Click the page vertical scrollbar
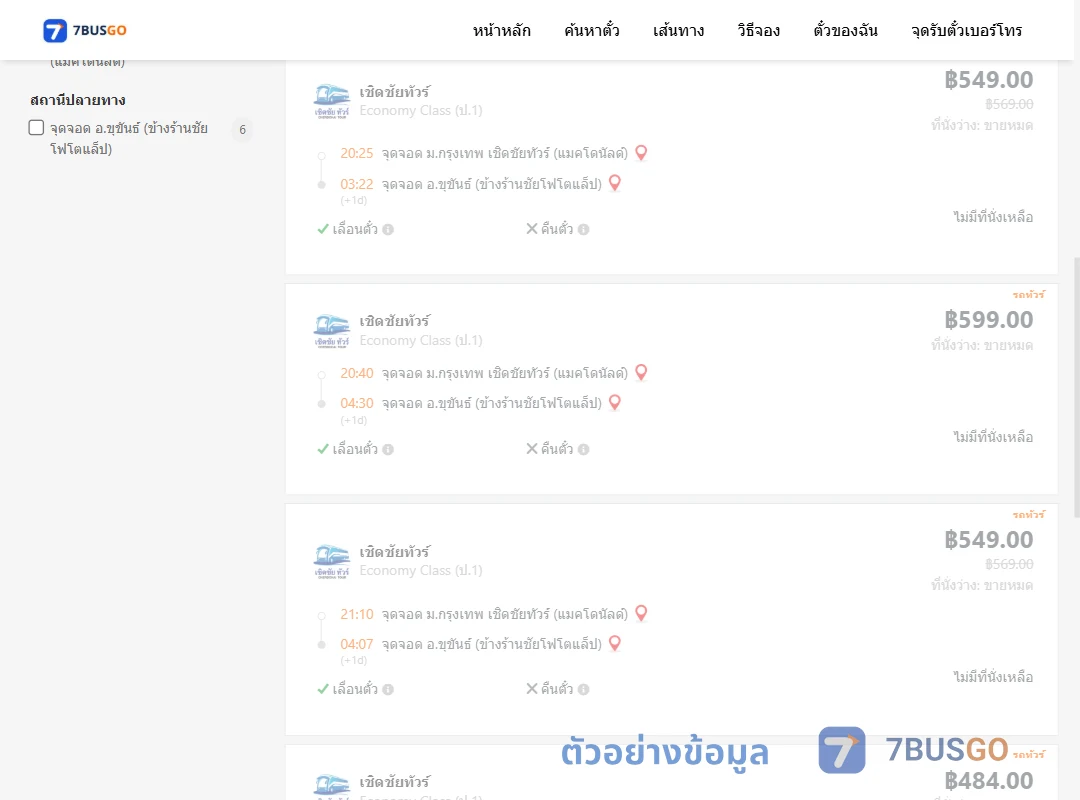Screen dimensions: 1080x800 pyautogui.click(x=1077, y=387)
